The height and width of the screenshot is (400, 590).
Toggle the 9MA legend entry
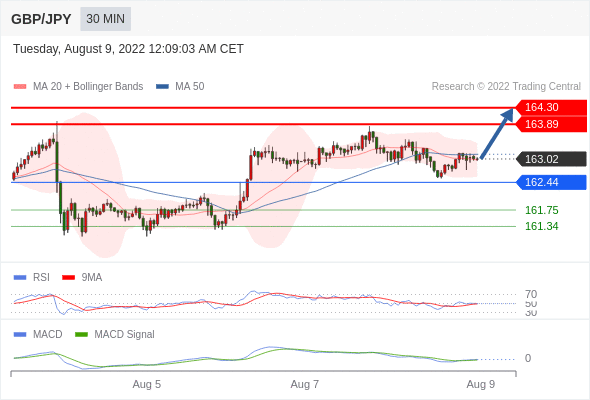(x=82, y=277)
